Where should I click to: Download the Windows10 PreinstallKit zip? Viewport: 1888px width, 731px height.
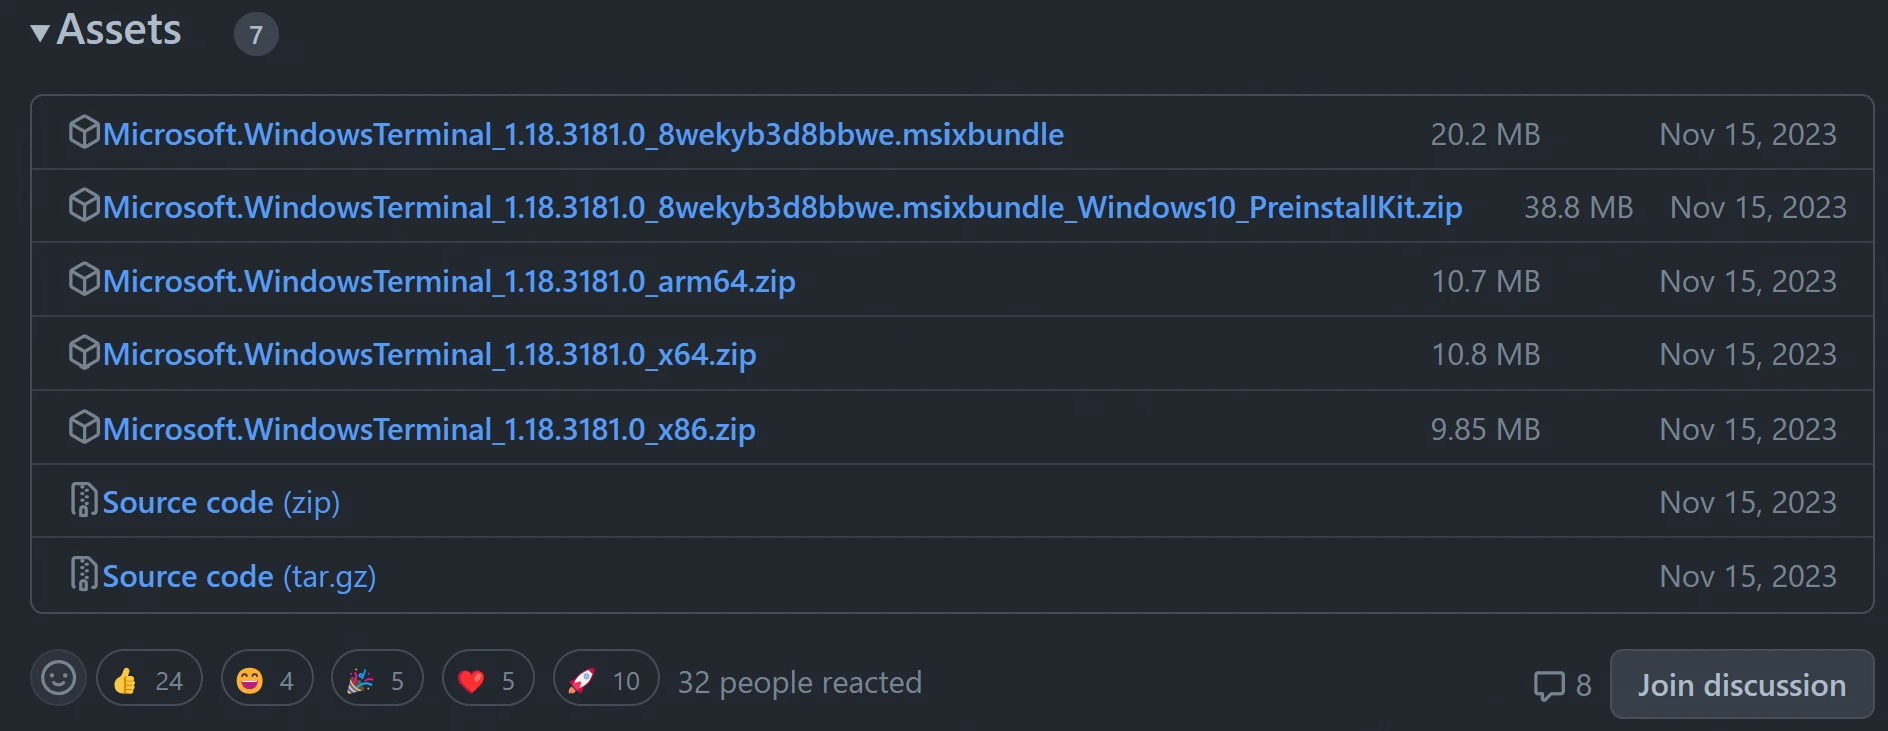point(782,207)
